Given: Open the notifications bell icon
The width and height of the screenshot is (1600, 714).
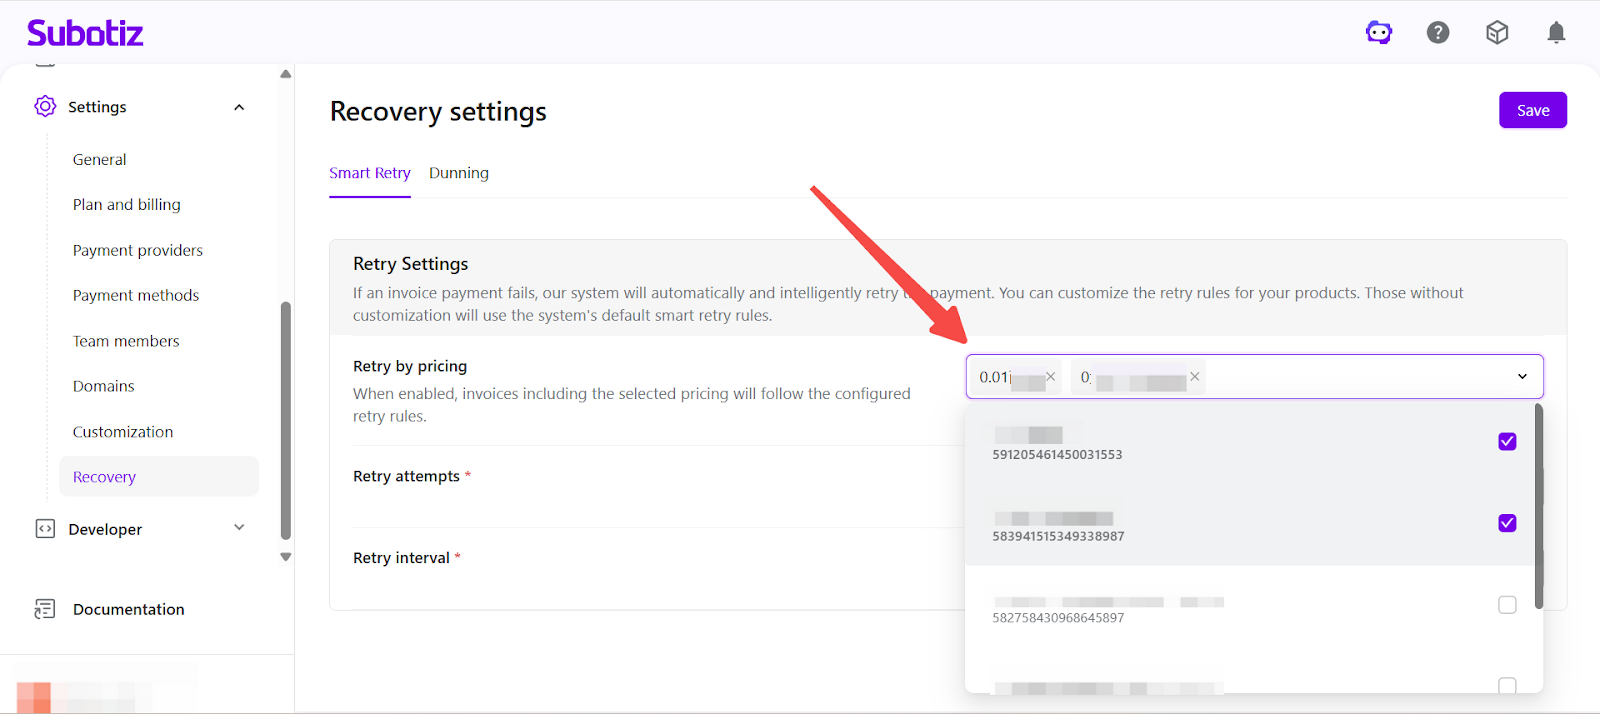Looking at the screenshot, I should (1556, 33).
